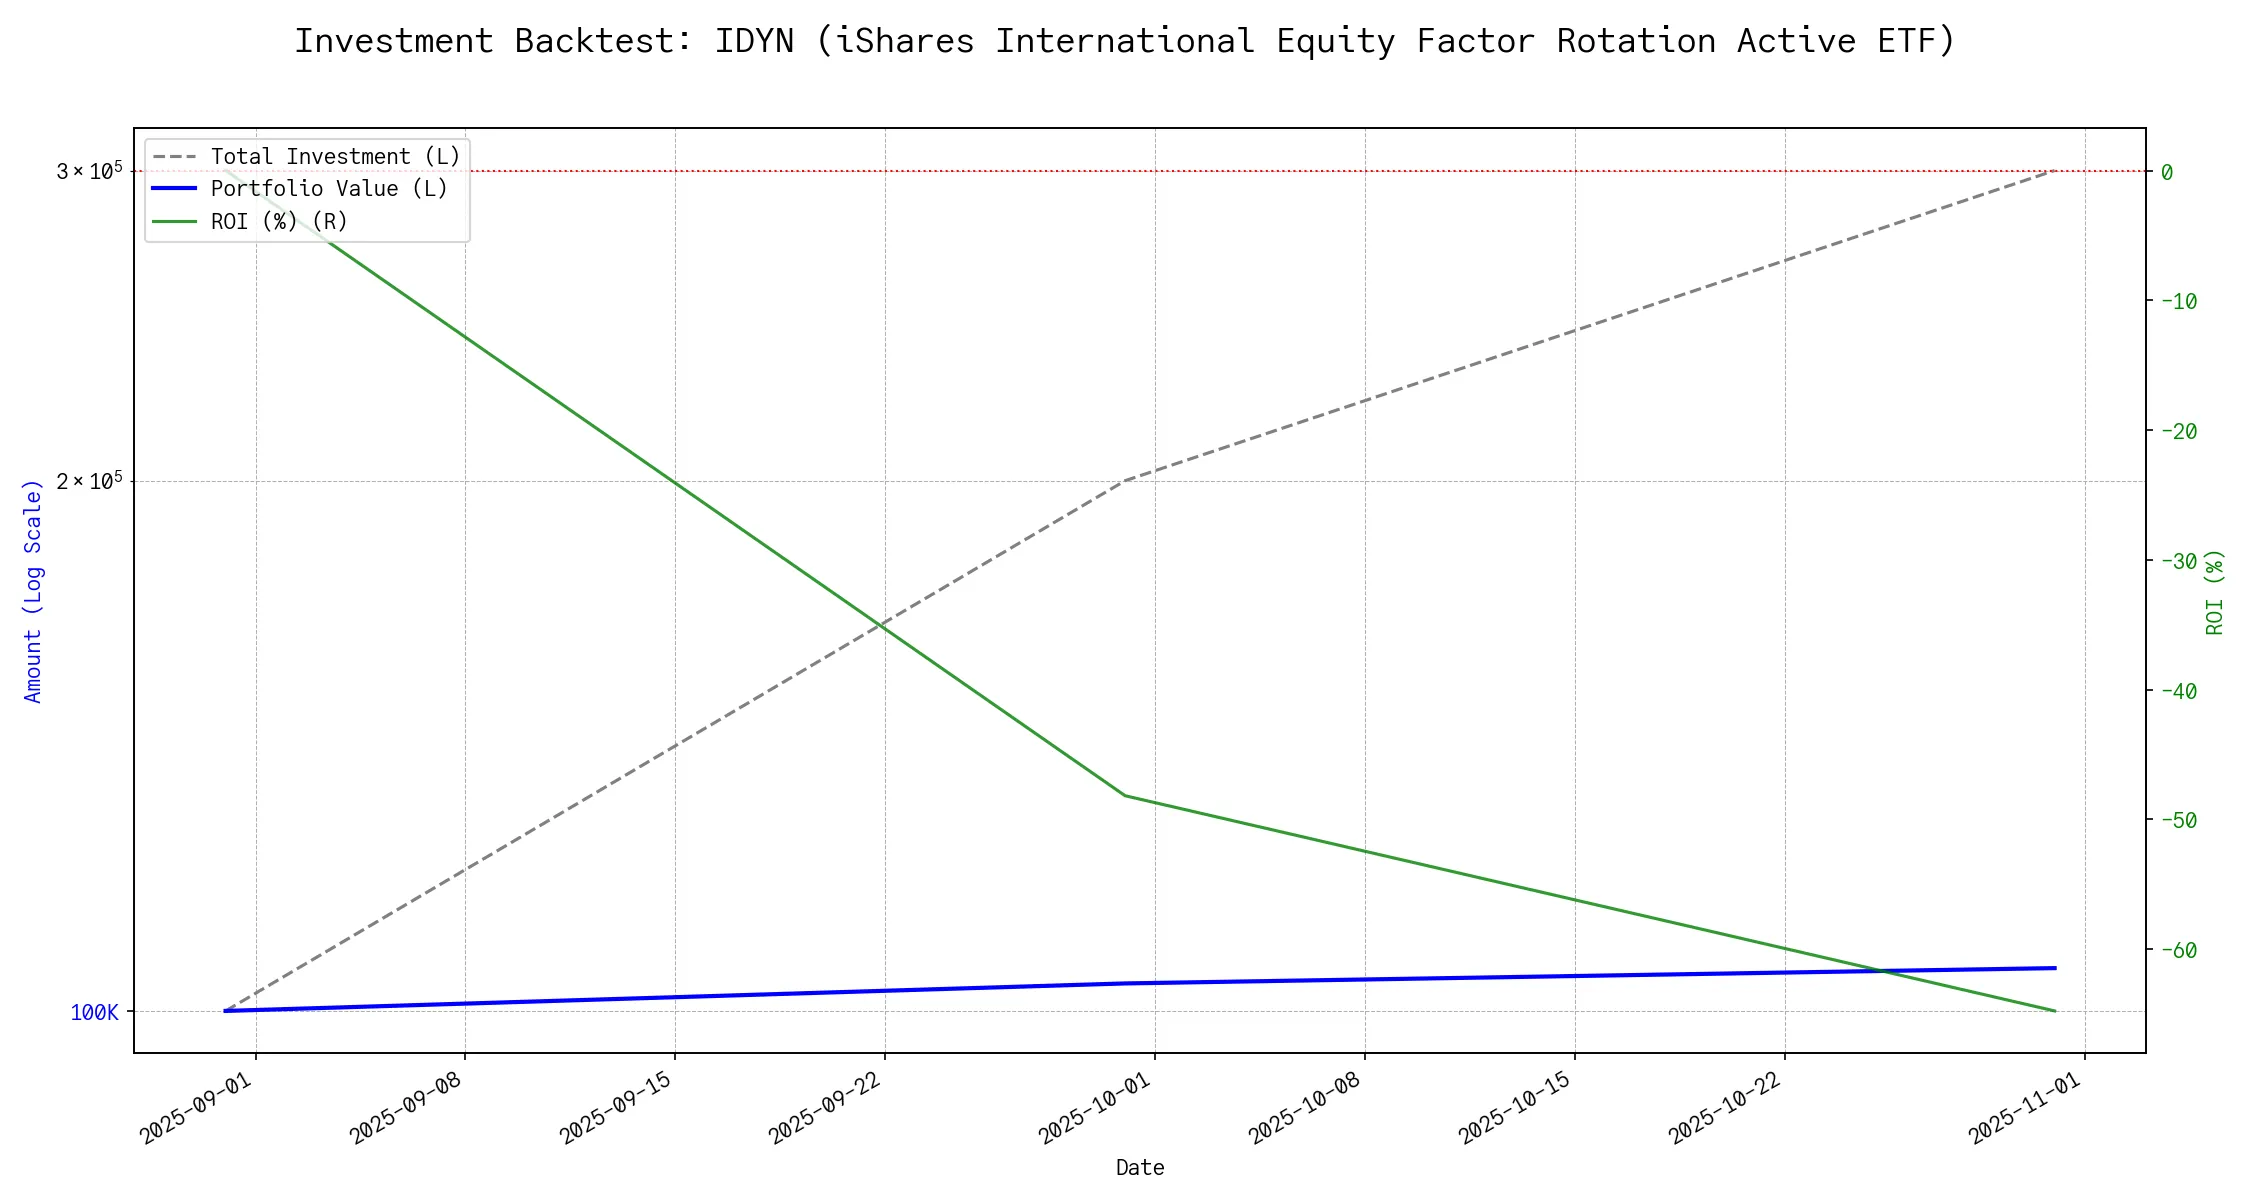Image resolution: width=2250 pixels, height=1200 pixels.
Task: Click the Amount (Log Scale) axis title
Action: pyautogui.click(x=33, y=591)
